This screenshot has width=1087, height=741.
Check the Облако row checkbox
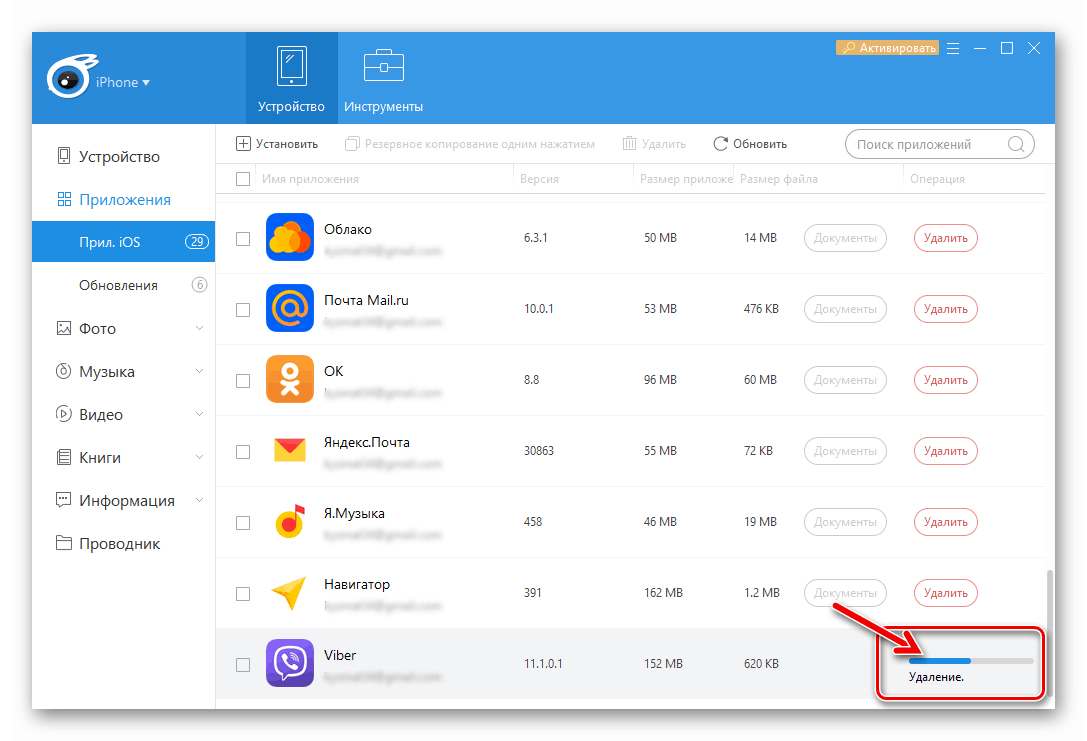click(243, 238)
